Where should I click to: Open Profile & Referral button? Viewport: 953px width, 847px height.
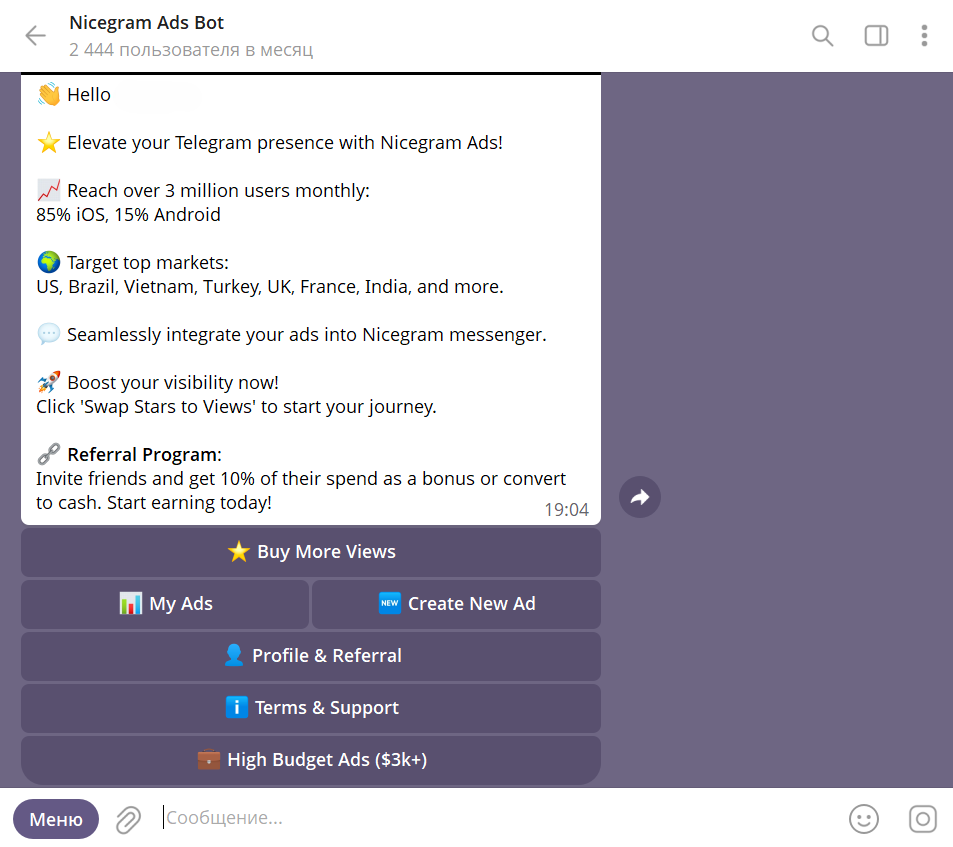tap(311, 656)
